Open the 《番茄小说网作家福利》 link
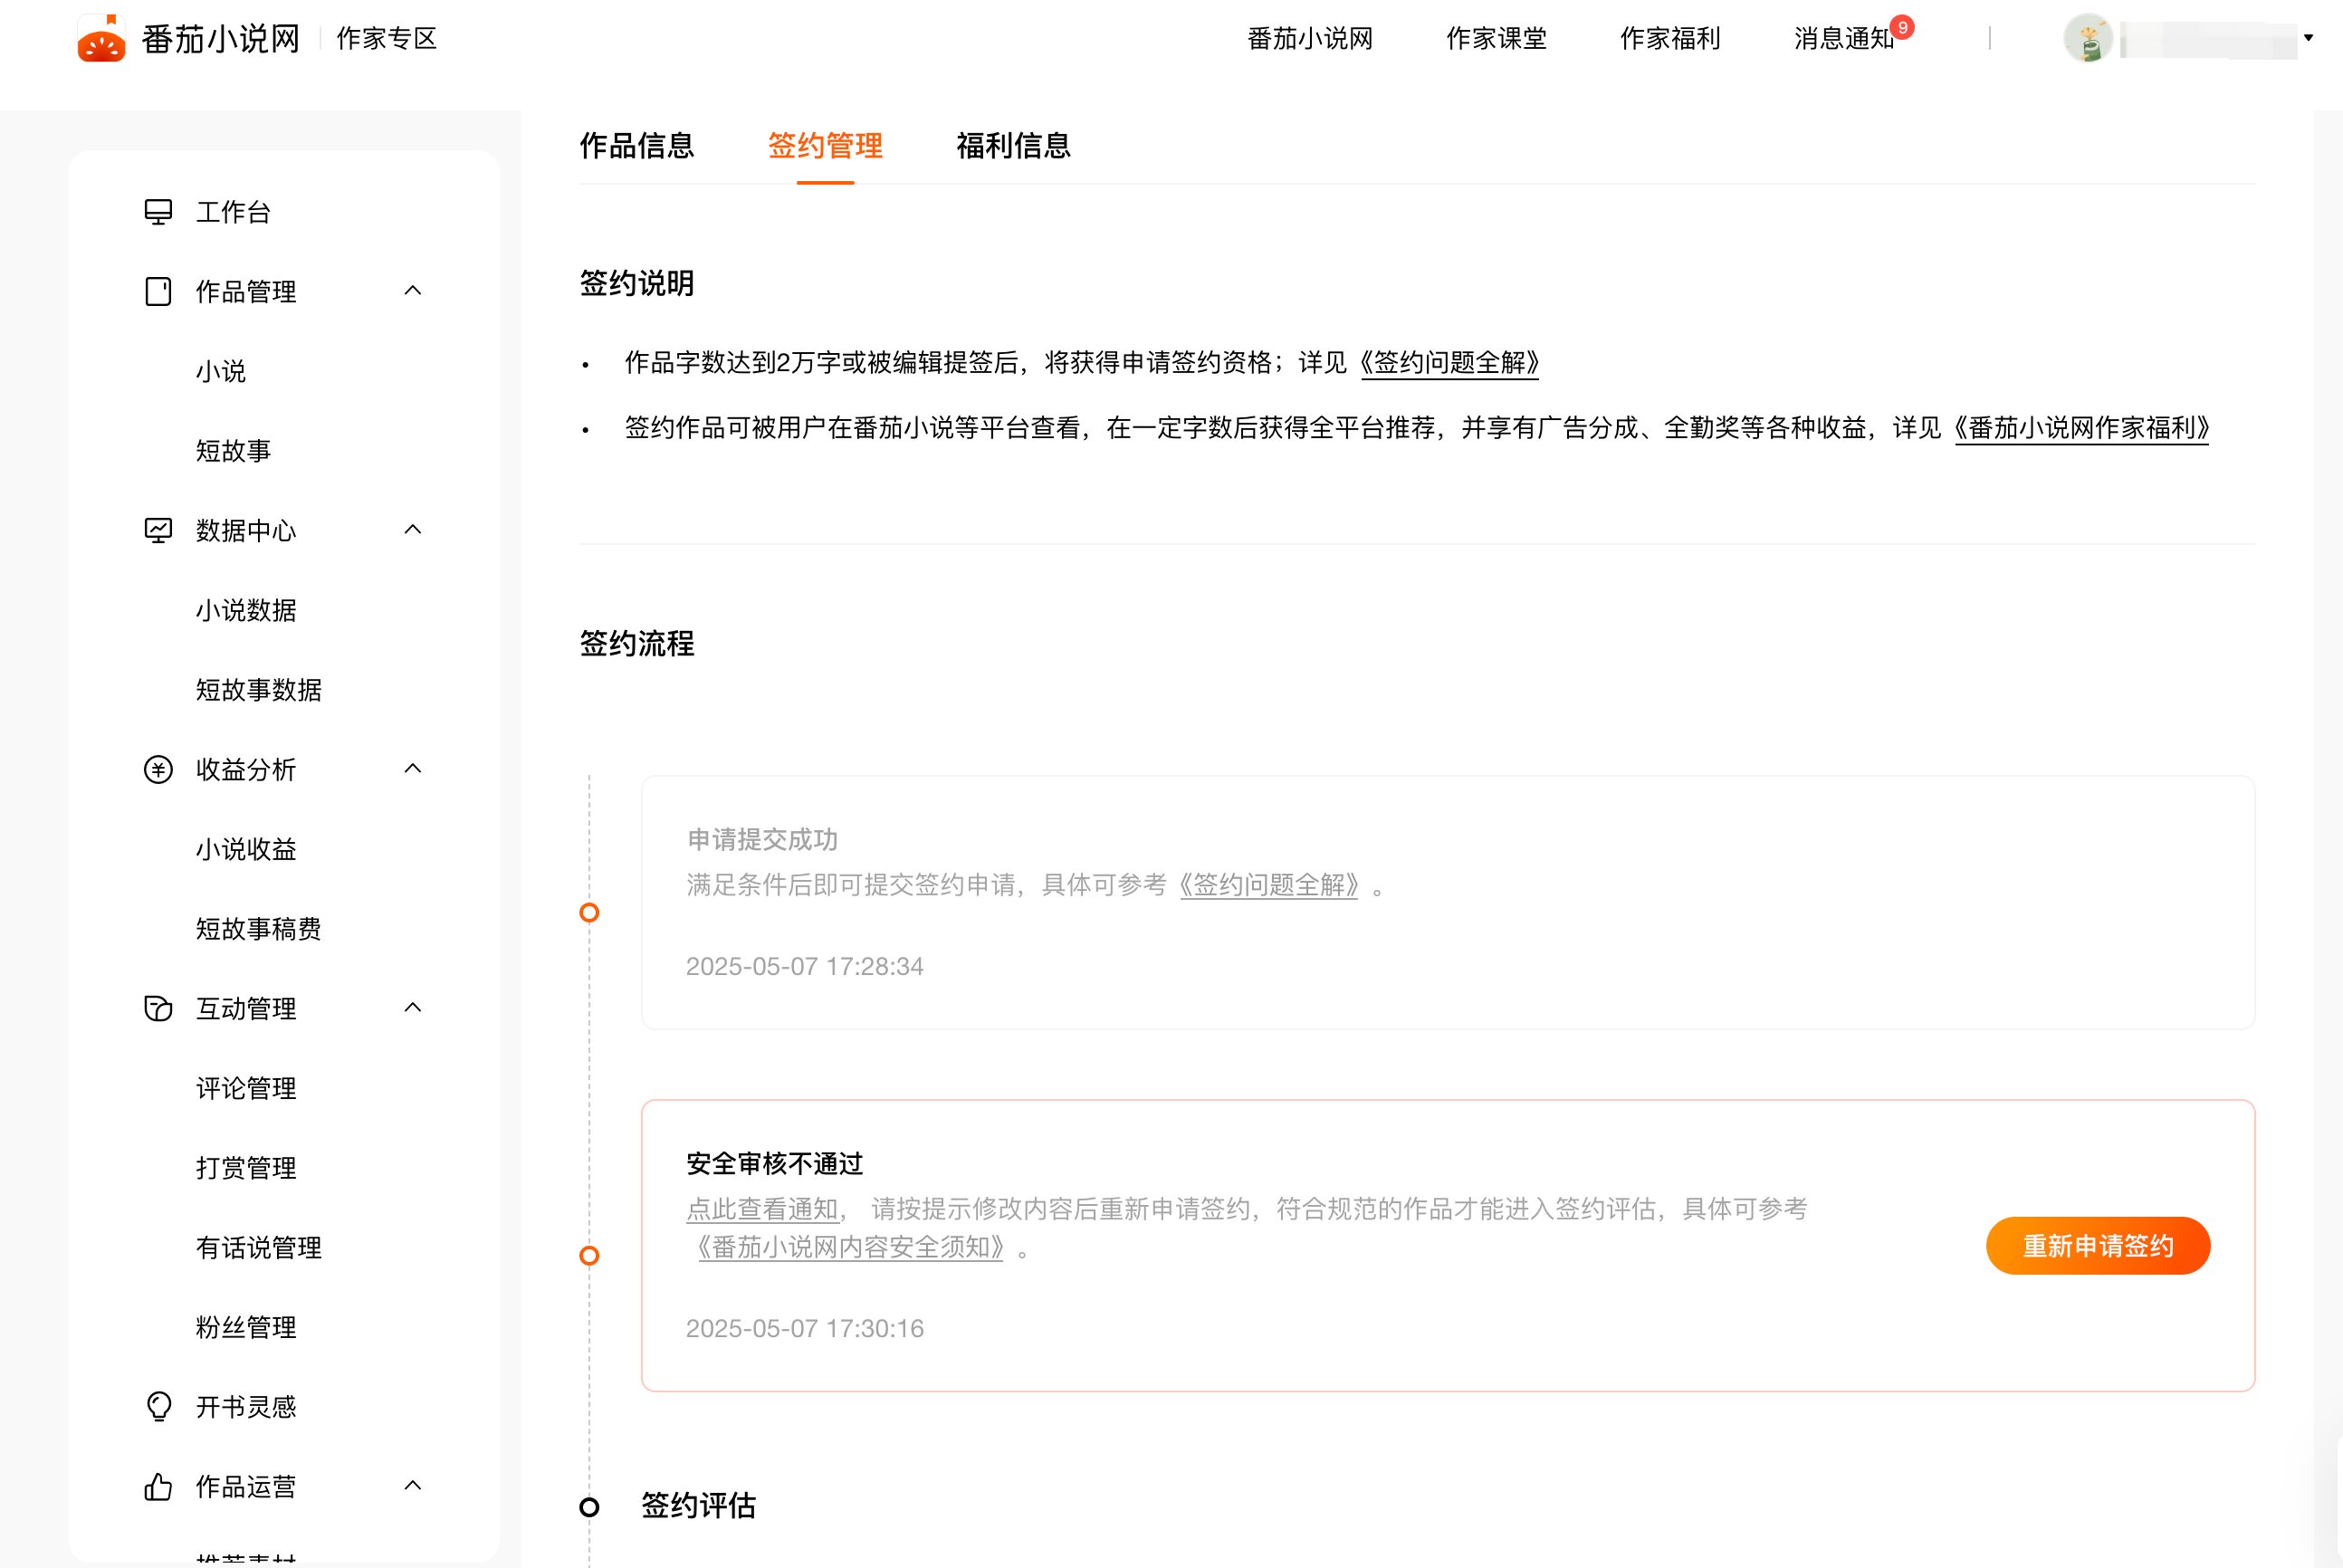 (x=2082, y=428)
